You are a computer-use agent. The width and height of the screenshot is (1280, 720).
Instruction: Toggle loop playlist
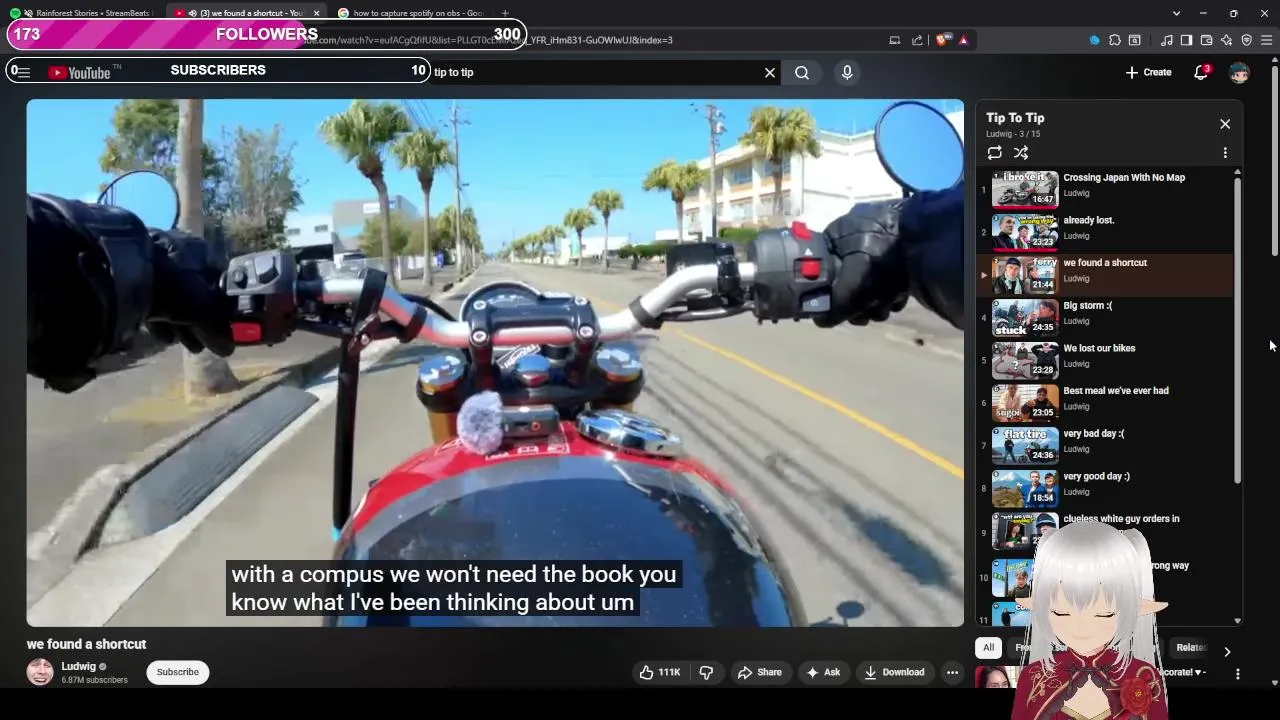(994, 153)
